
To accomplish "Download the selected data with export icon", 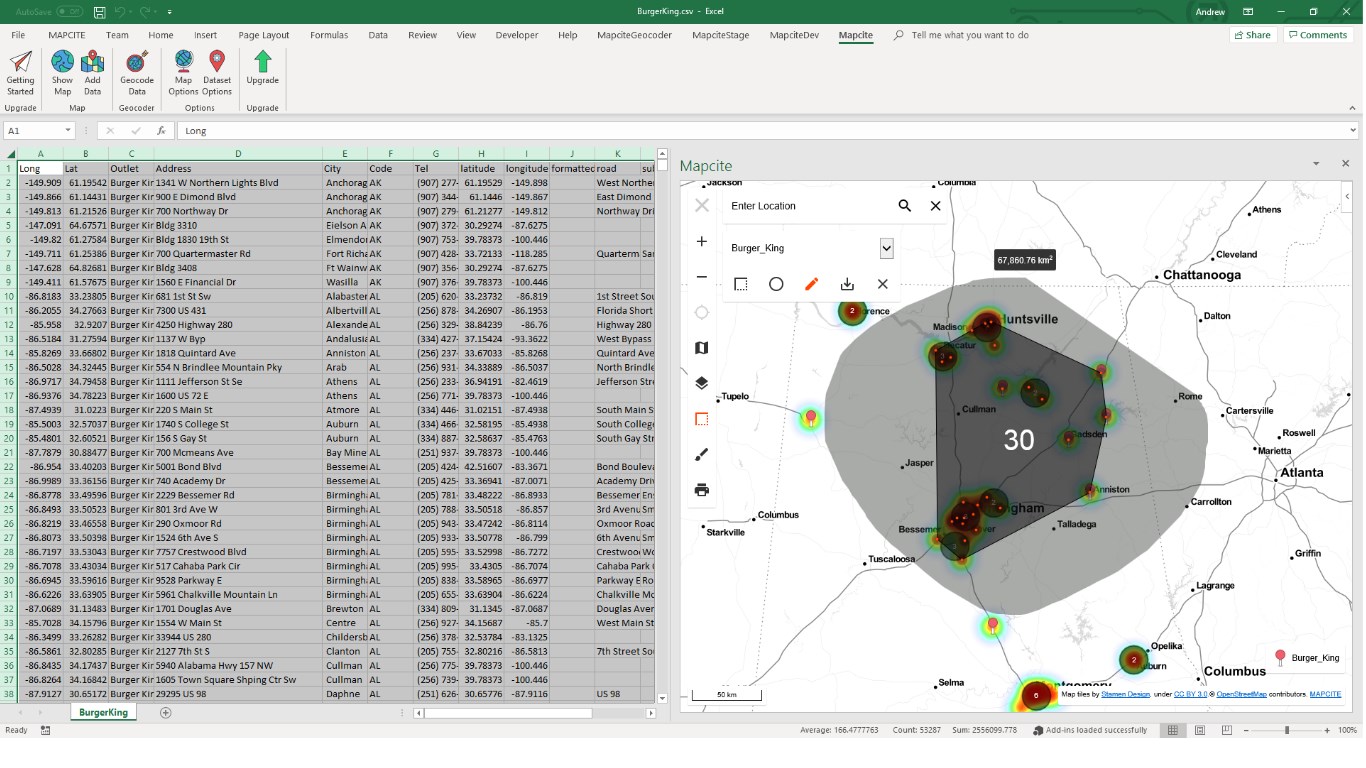I will [847, 284].
